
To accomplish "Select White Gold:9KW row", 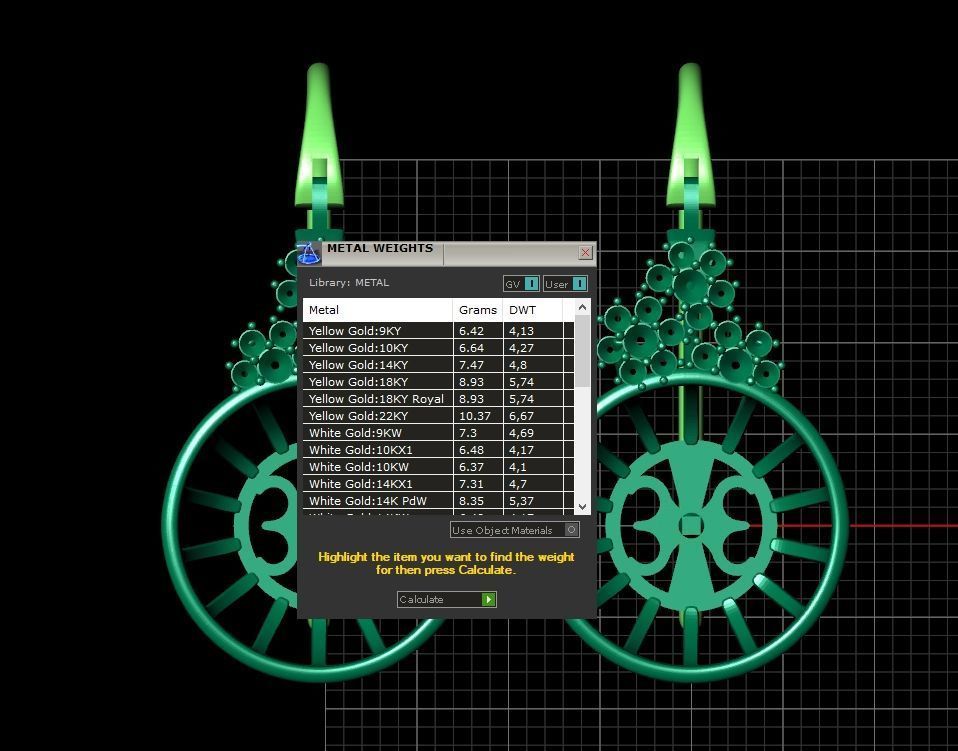I will (x=439, y=433).
